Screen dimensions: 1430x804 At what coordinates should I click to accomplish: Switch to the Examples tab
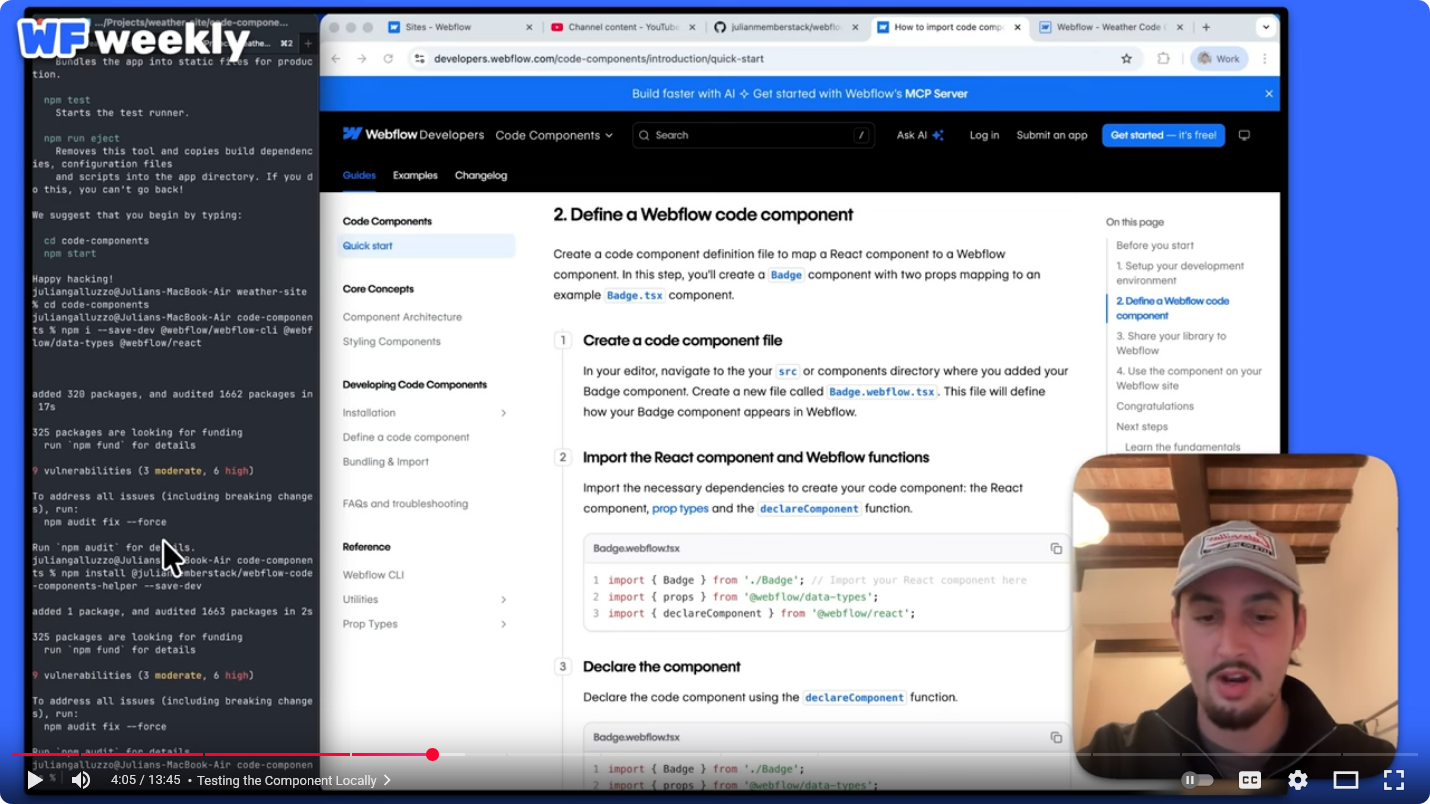(415, 175)
